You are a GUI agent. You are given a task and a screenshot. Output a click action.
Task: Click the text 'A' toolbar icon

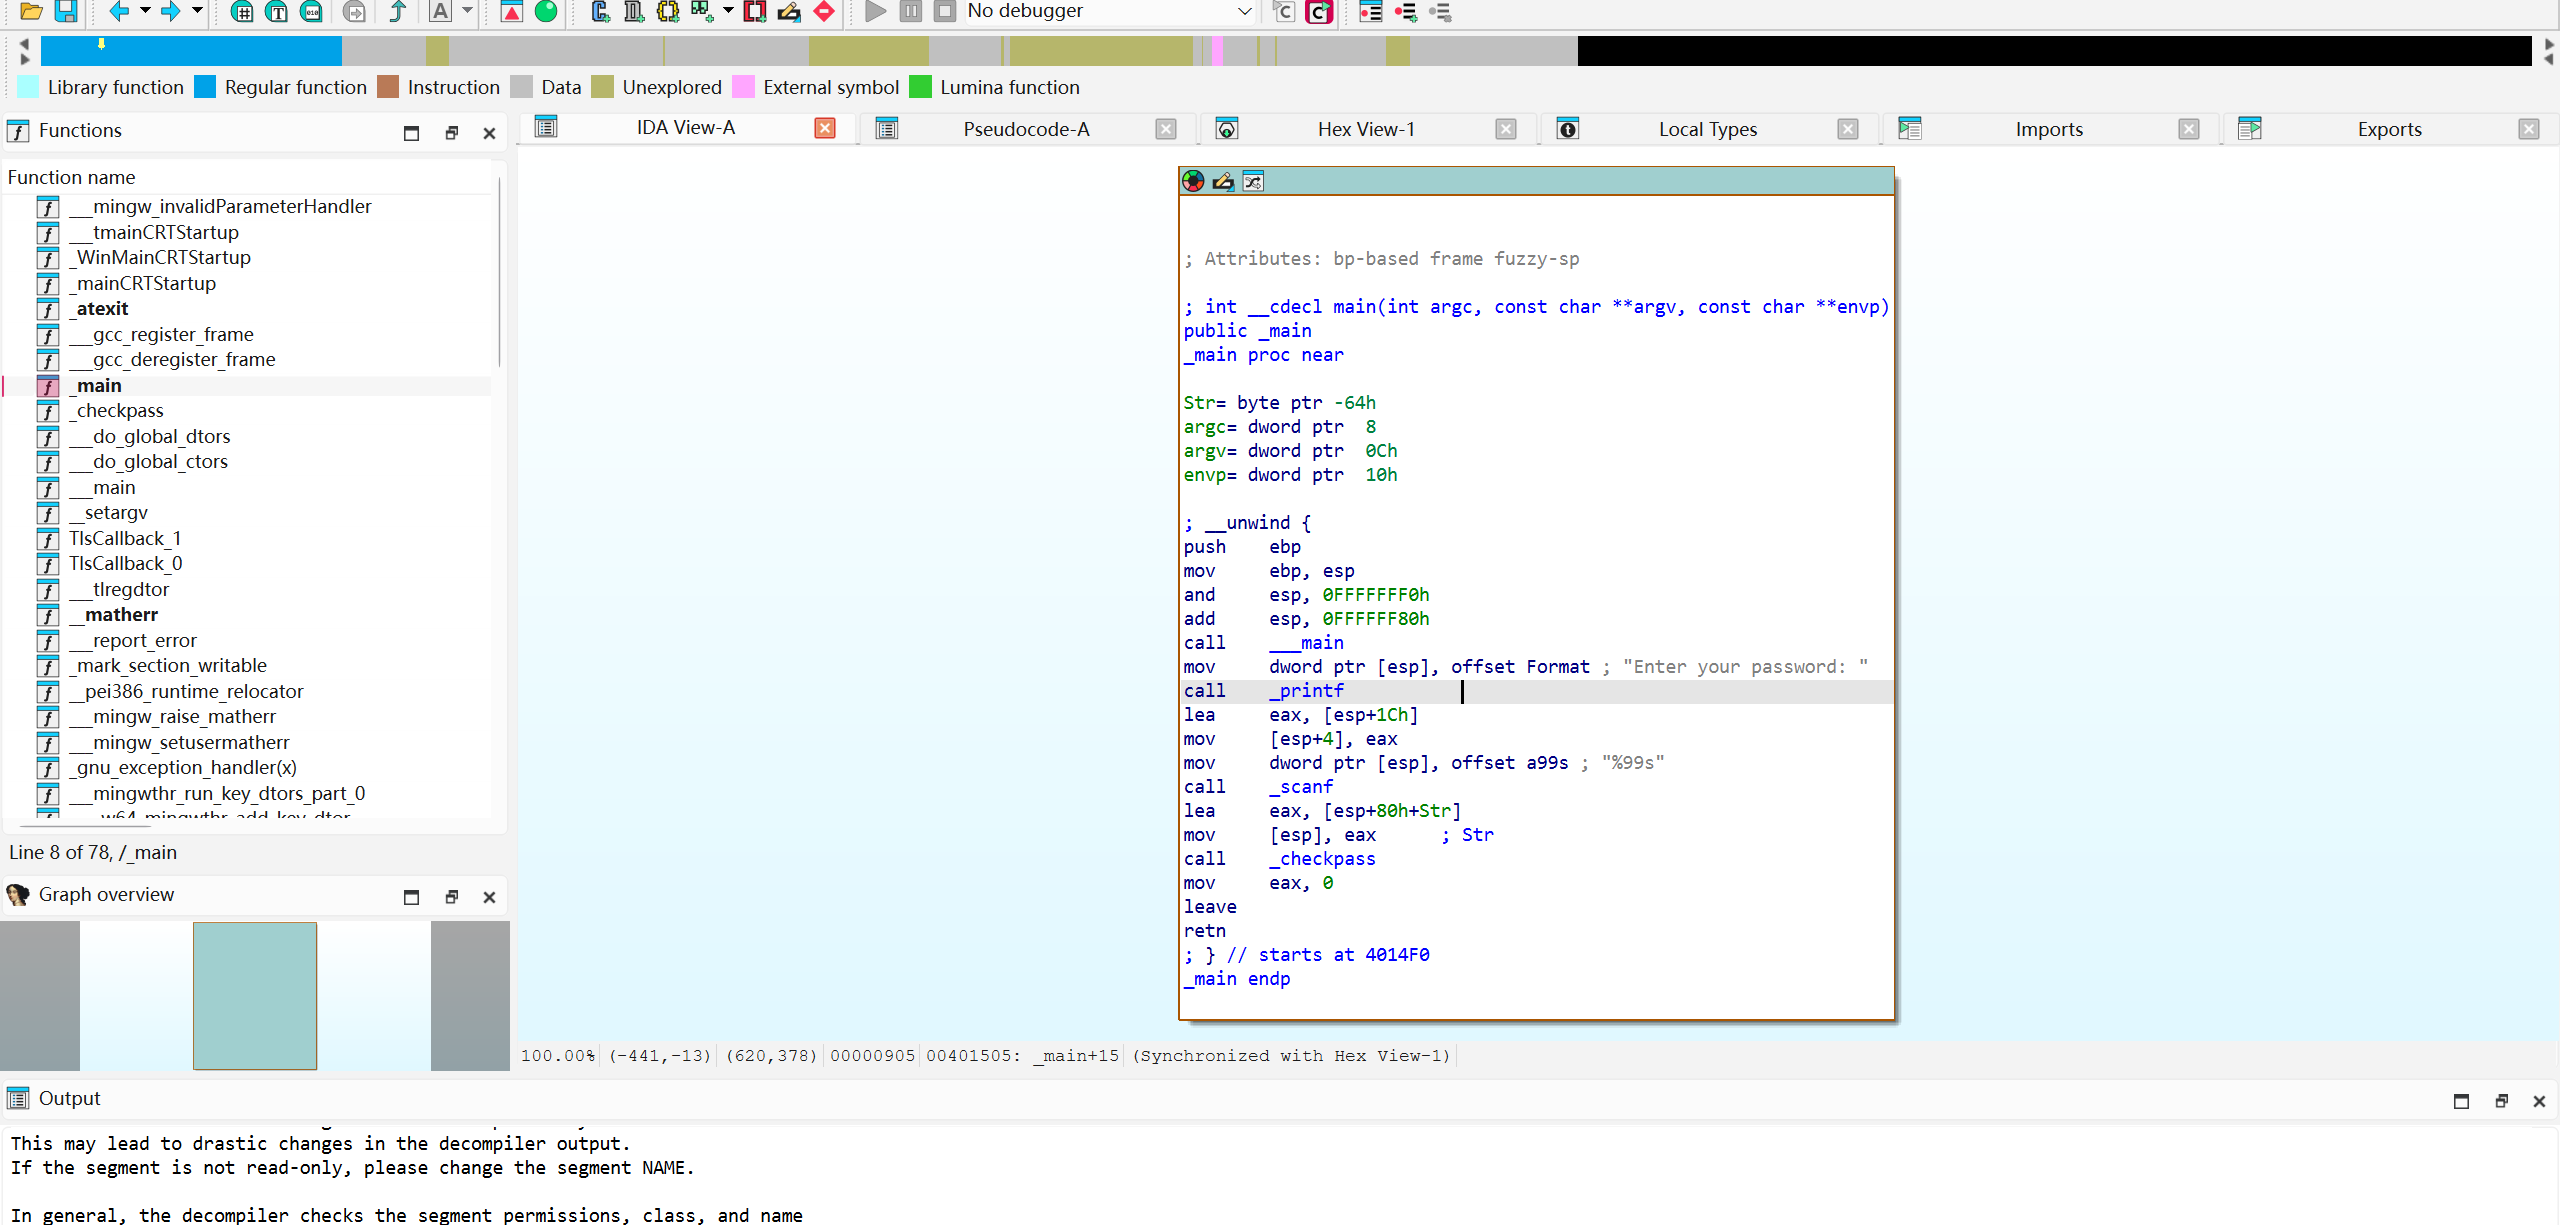440,11
